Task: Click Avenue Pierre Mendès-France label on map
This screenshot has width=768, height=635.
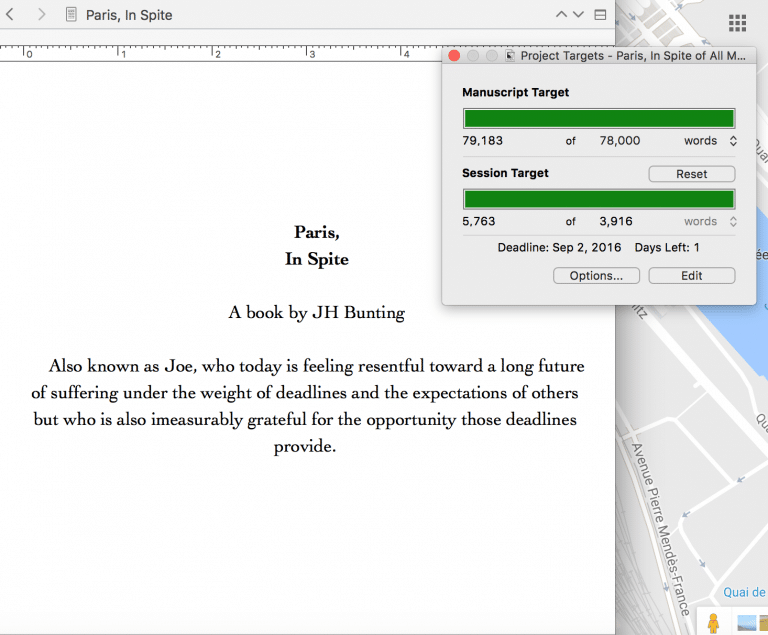Action: click(660, 529)
